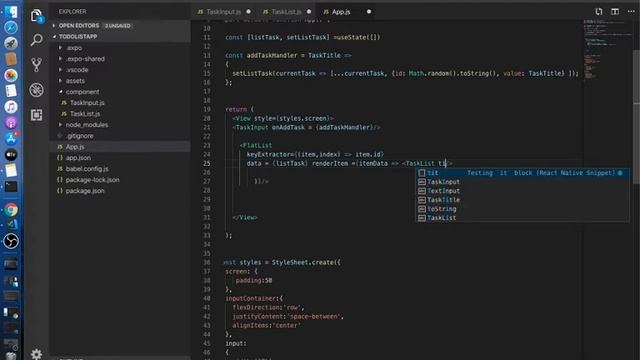Click the 'addTaskHandler' text on line 13
The image size is (640, 360).
coord(273,56)
